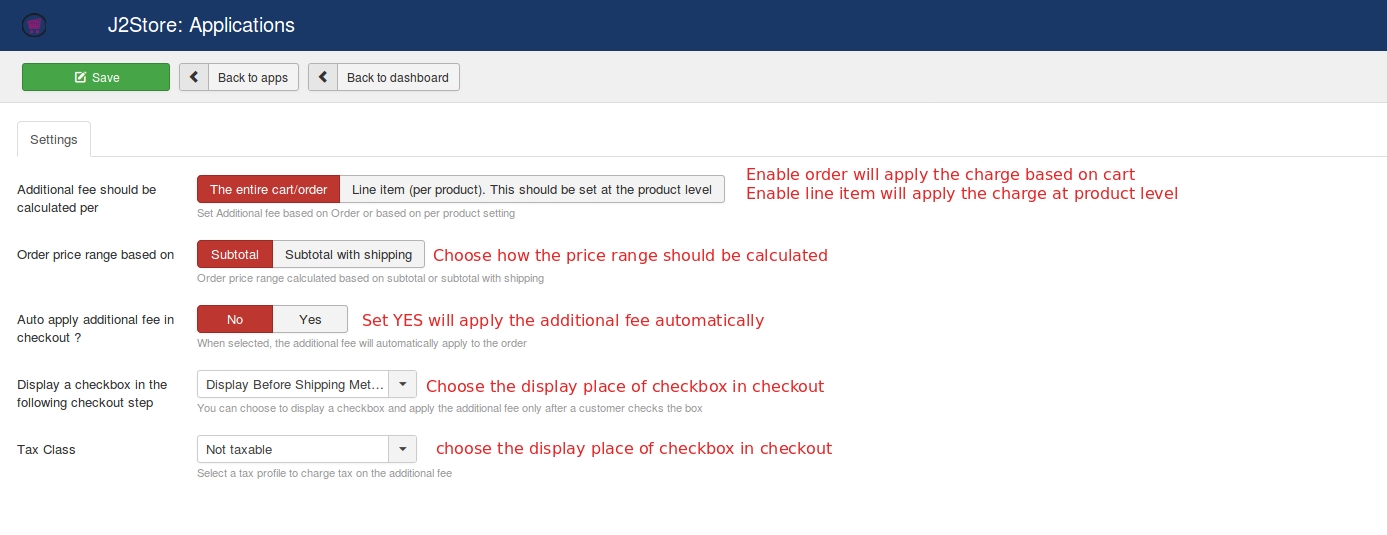Open the Tax Class dropdown
Image resolution: width=1387 pixels, height=535 pixels.
307,449
